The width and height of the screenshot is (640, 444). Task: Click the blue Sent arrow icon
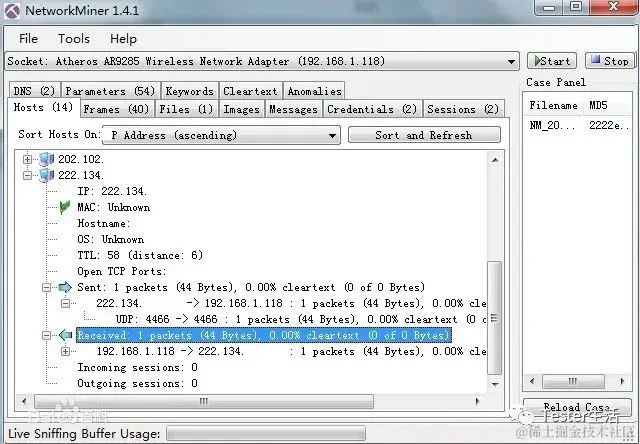coord(65,287)
